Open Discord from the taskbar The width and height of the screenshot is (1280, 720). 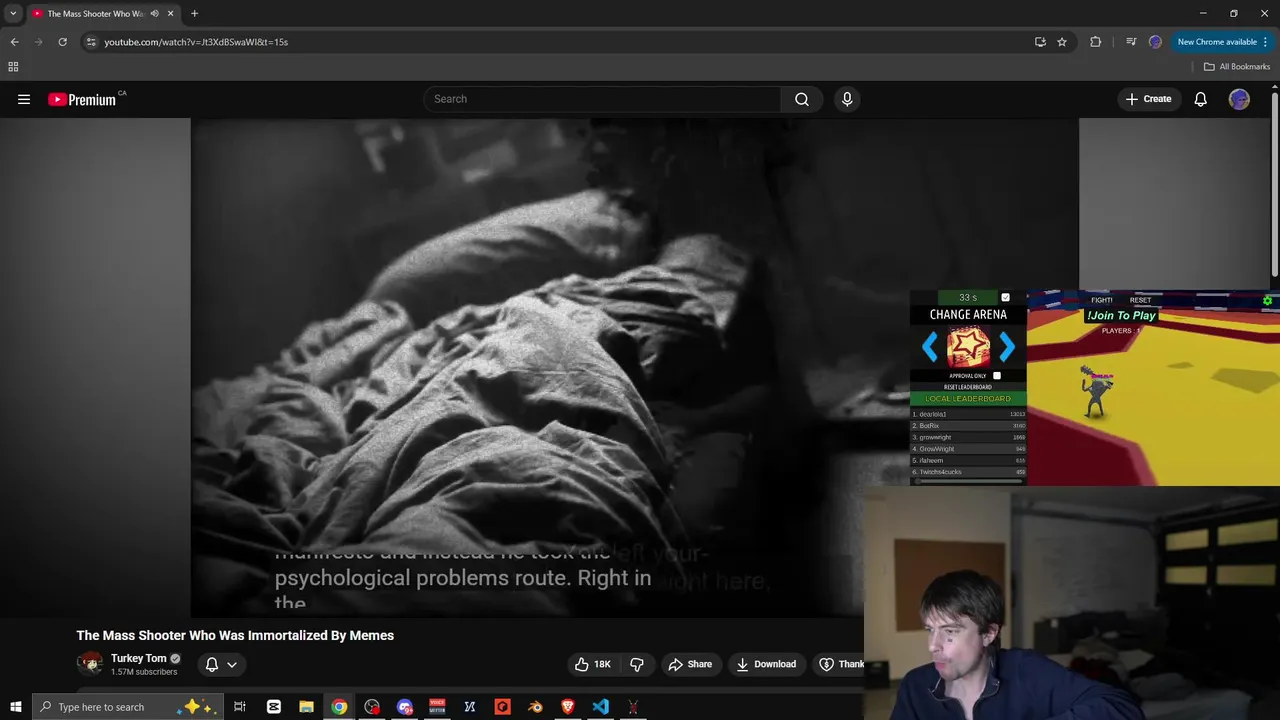coord(404,707)
